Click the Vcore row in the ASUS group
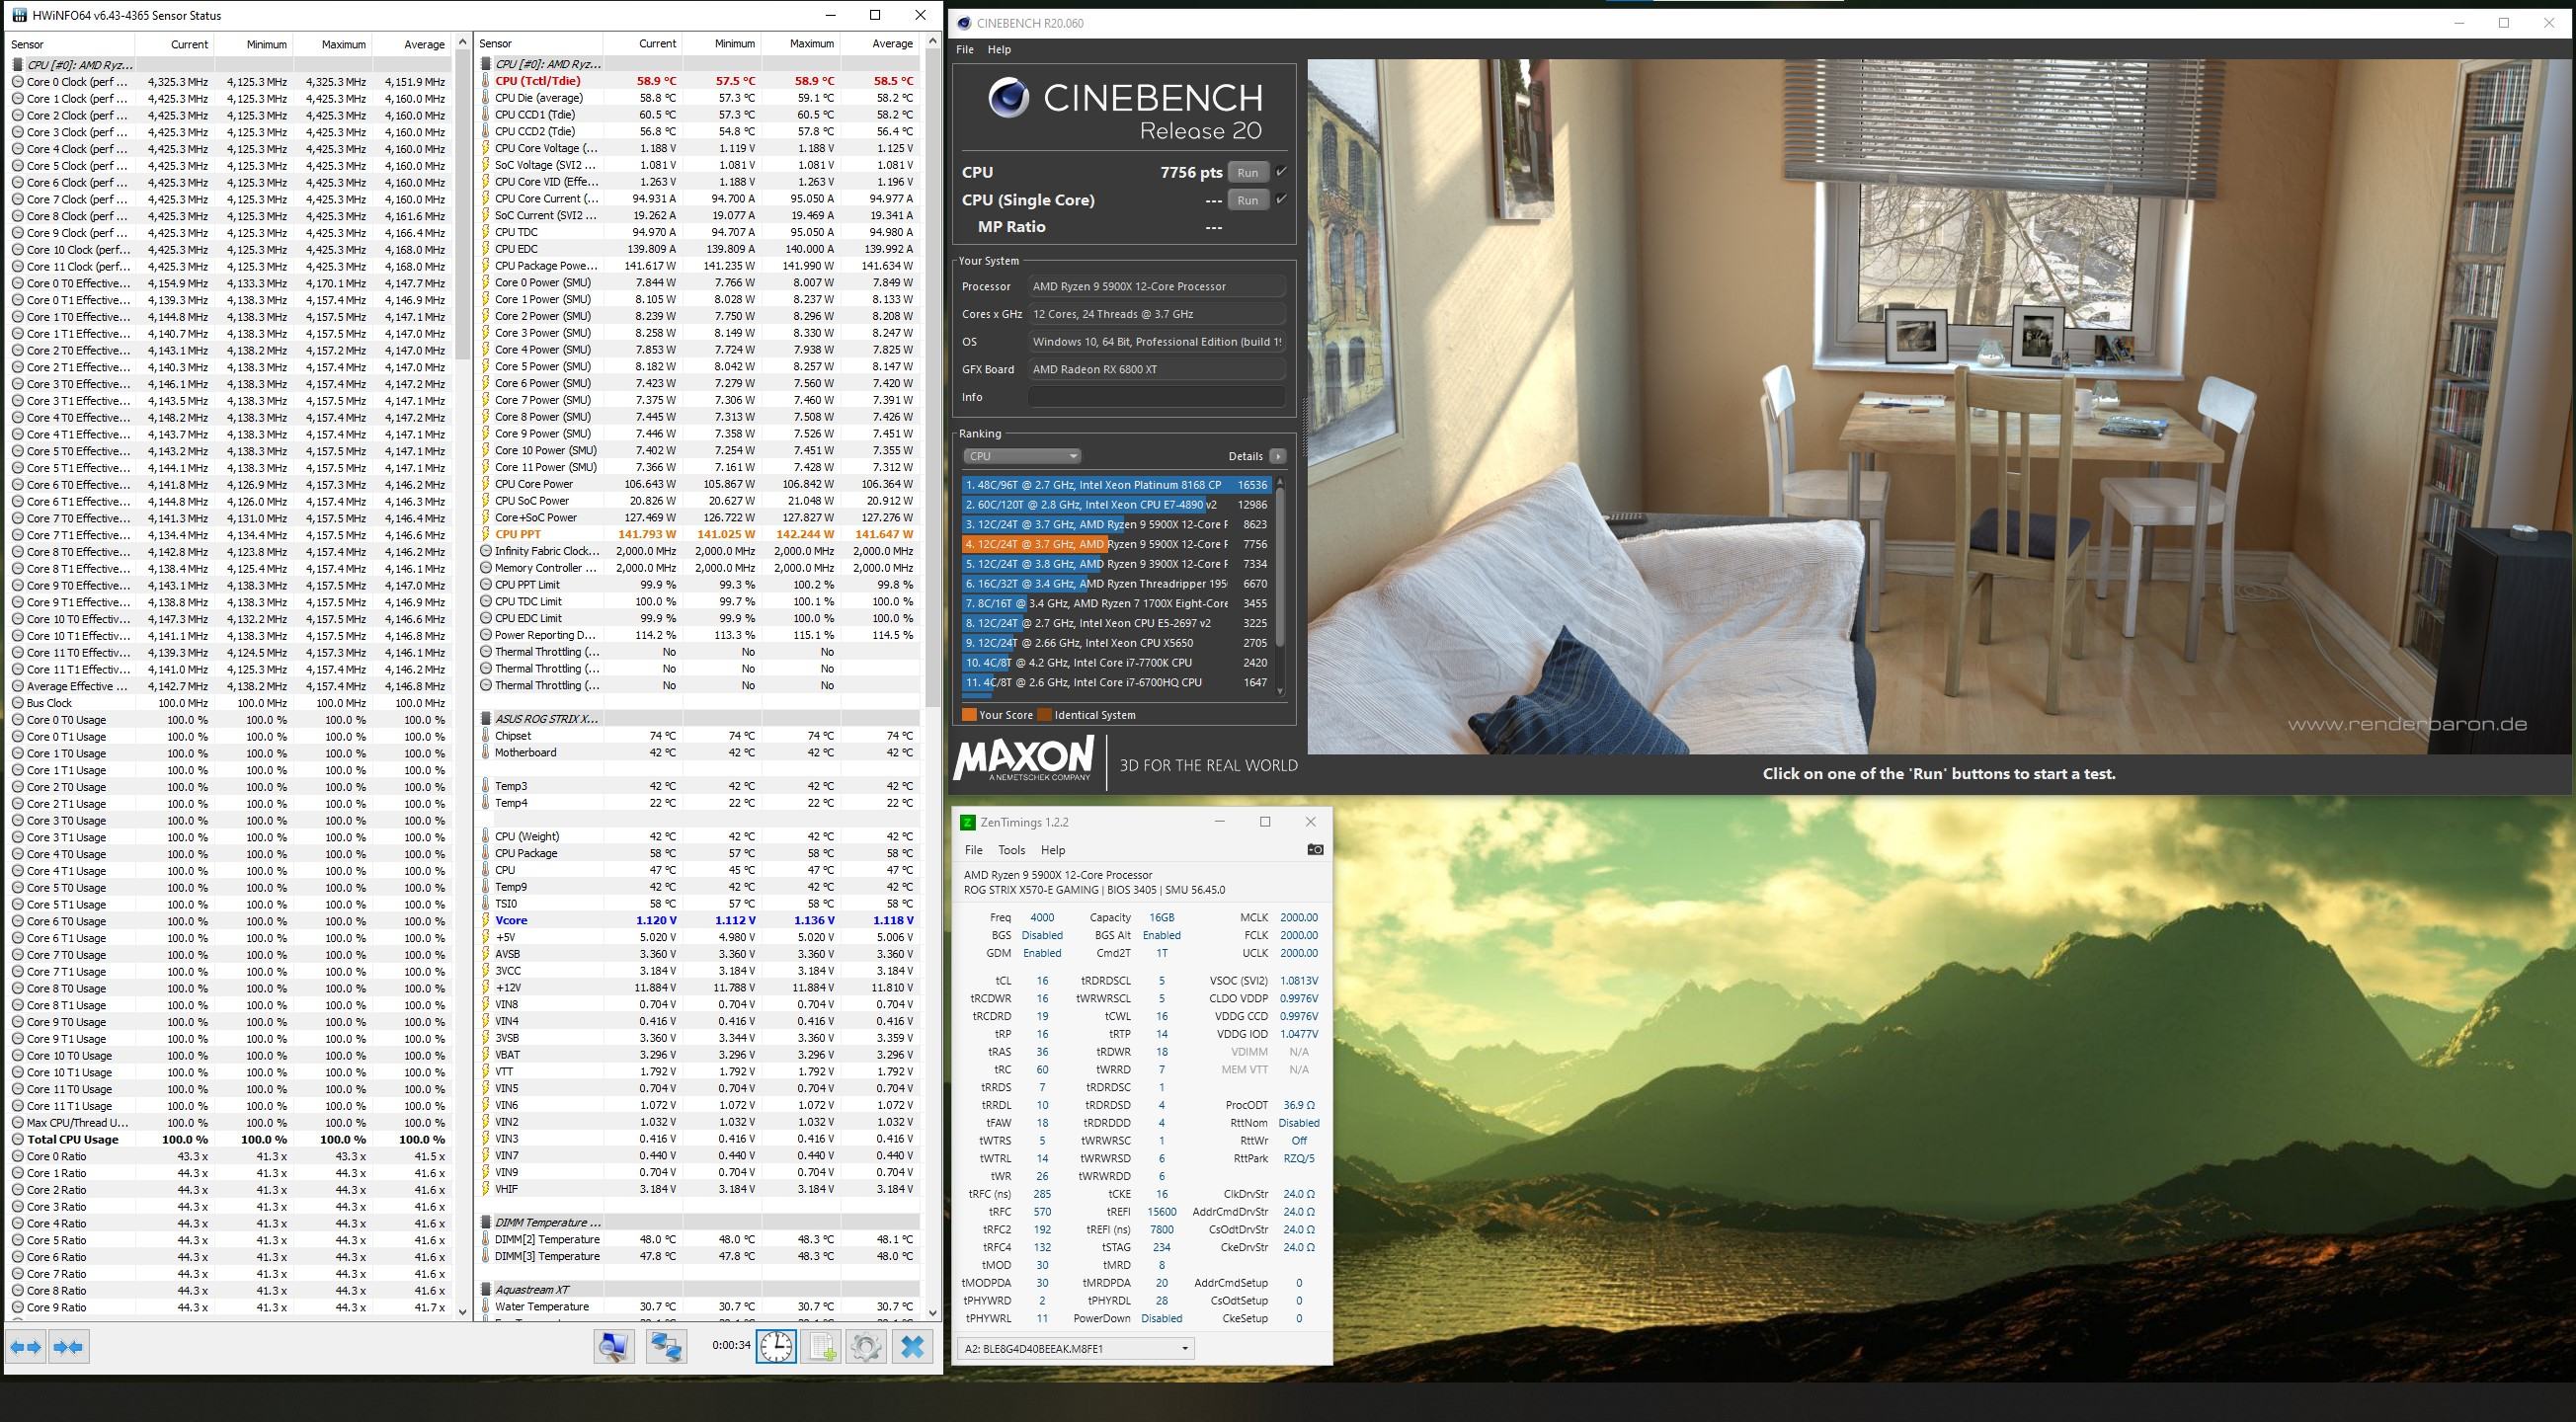 (698, 921)
